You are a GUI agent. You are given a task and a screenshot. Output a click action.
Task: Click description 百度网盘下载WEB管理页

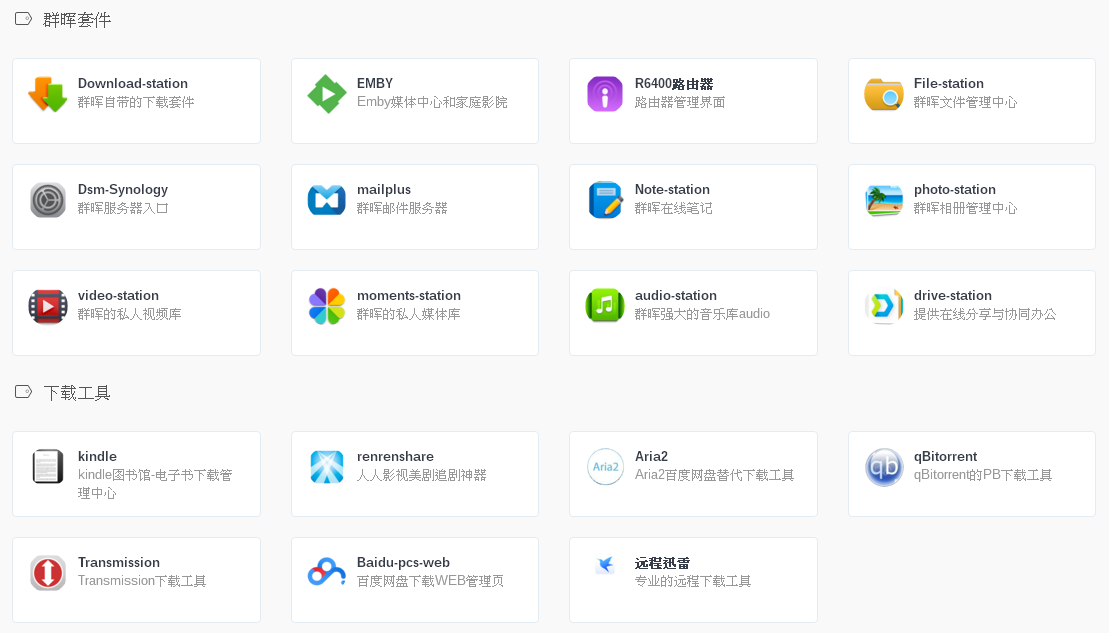pyautogui.click(x=430, y=581)
